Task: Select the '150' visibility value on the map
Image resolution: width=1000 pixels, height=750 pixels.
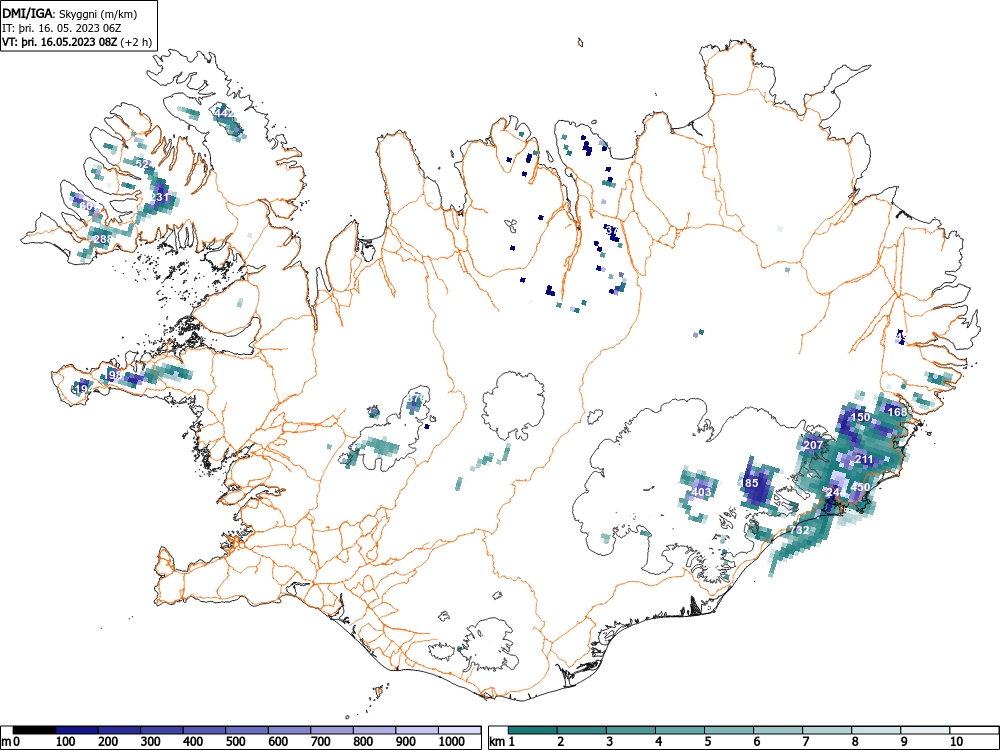Action: 860,416
